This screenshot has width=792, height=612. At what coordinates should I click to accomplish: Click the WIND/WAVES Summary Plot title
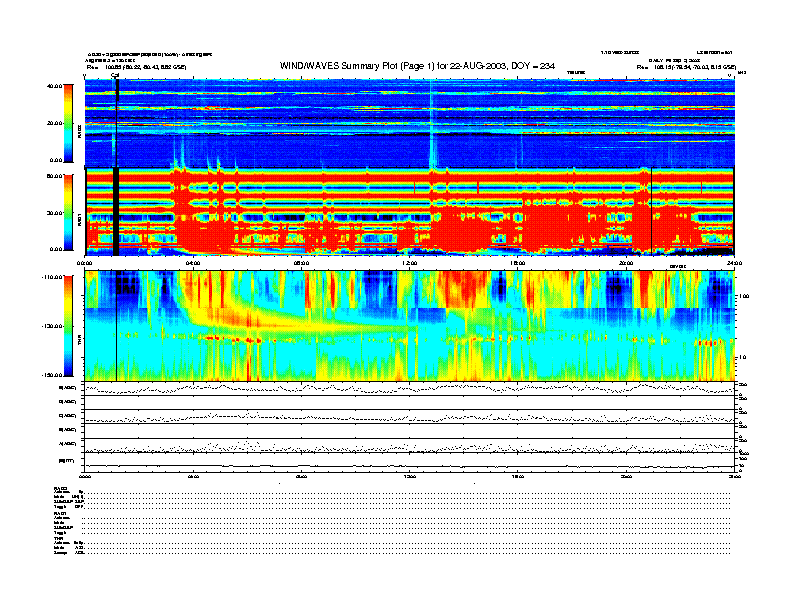pyautogui.click(x=417, y=66)
